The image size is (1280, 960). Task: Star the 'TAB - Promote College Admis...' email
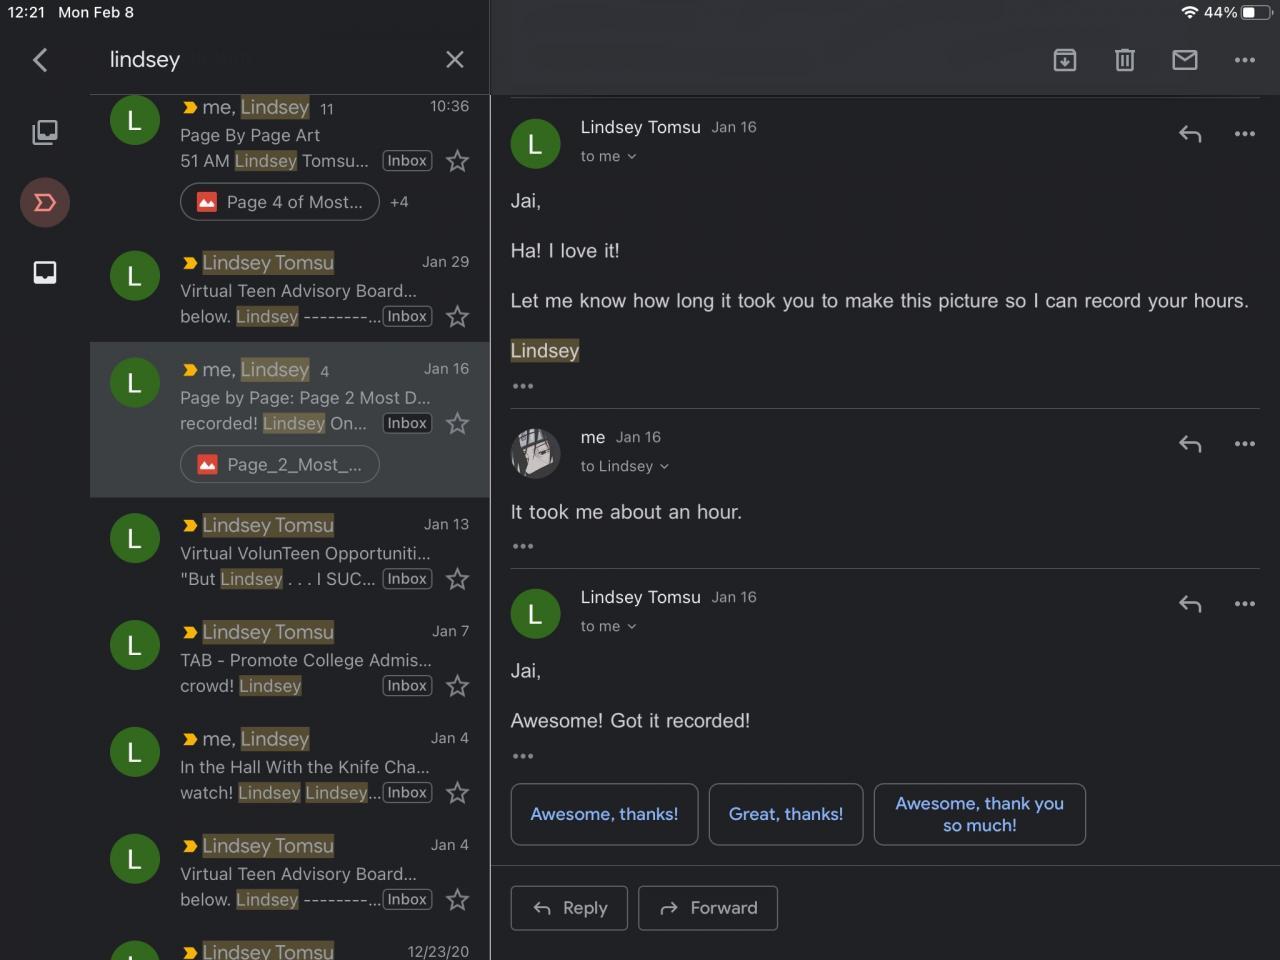point(457,686)
